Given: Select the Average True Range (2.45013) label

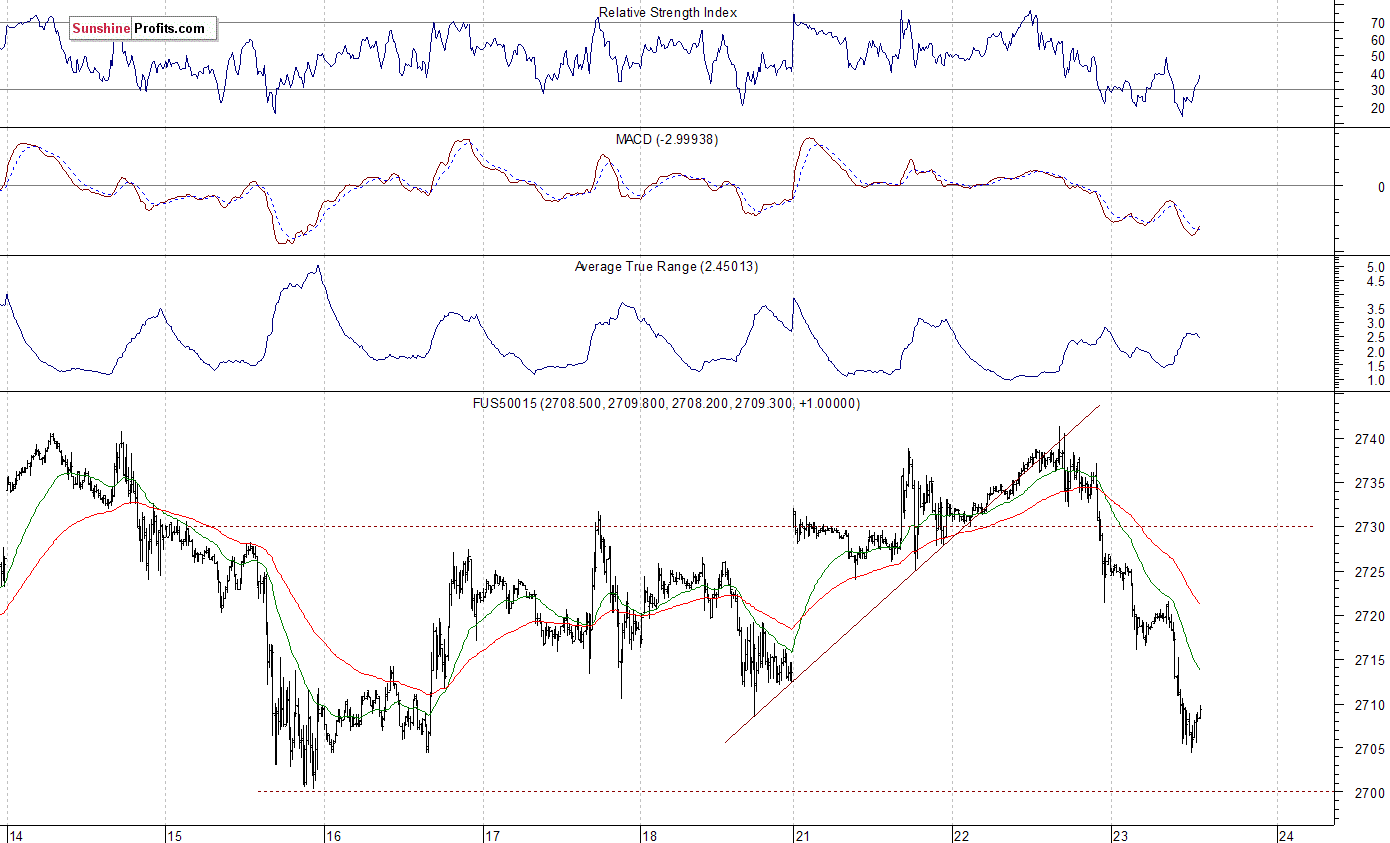Looking at the screenshot, I should (667, 266).
